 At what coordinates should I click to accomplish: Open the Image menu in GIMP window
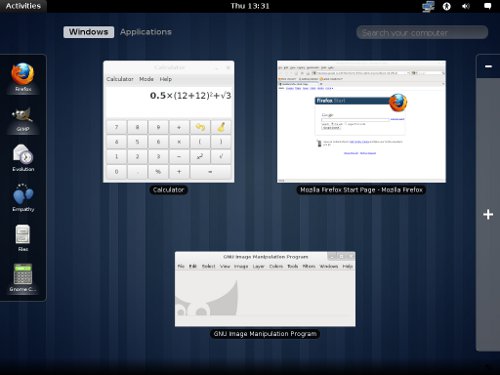(241, 266)
